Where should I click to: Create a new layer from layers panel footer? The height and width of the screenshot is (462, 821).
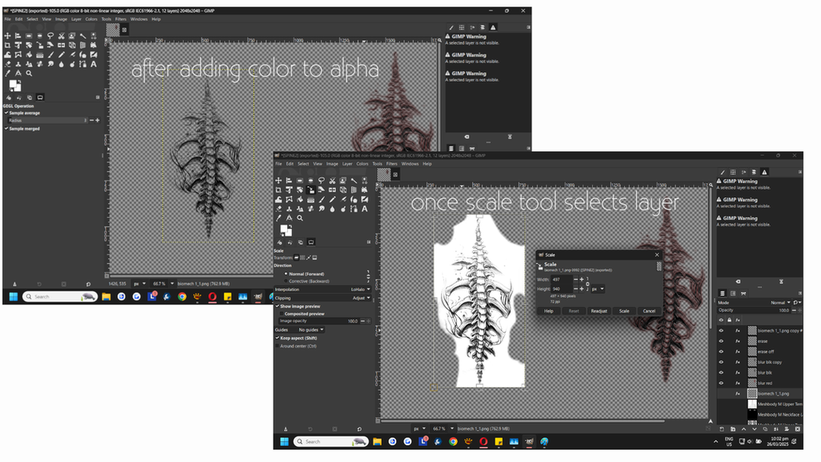click(722, 429)
